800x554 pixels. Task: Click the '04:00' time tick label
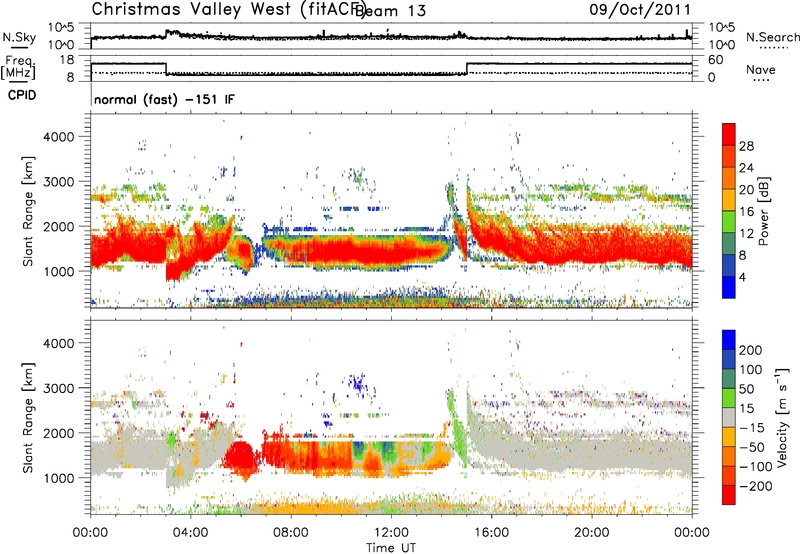tap(190, 533)
